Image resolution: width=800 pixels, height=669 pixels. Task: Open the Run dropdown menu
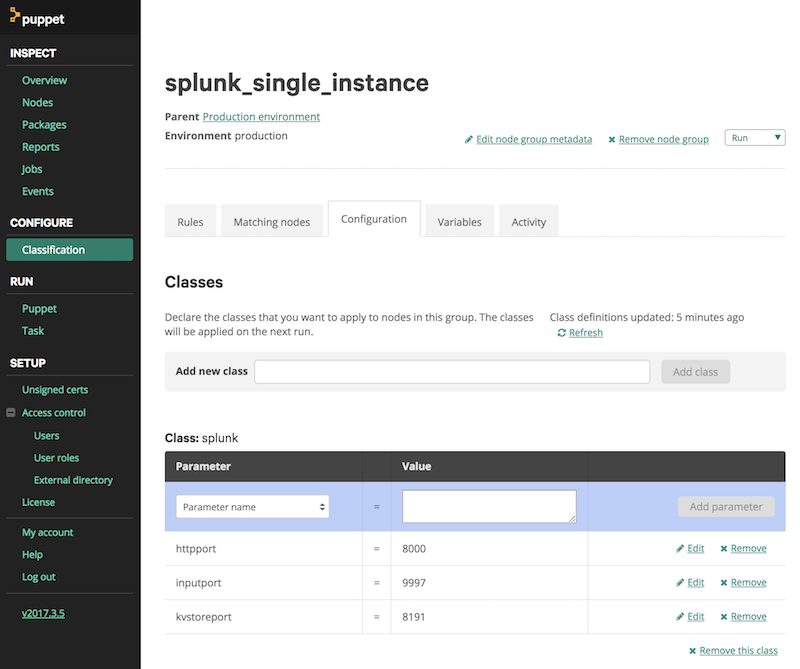tap(755, 138)
